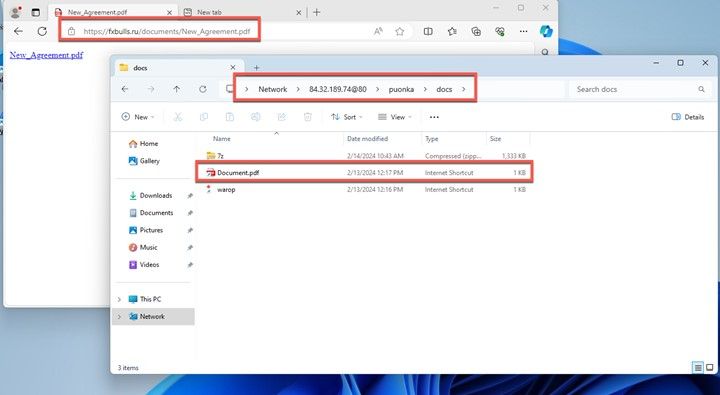Switch to large thumbnails view icon
Viewport: 720px width, 395px height.
coord(710,367)
